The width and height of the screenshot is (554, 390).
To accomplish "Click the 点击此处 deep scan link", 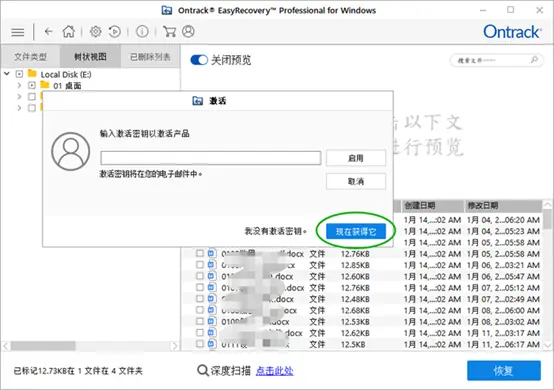I will coord(275,371).
